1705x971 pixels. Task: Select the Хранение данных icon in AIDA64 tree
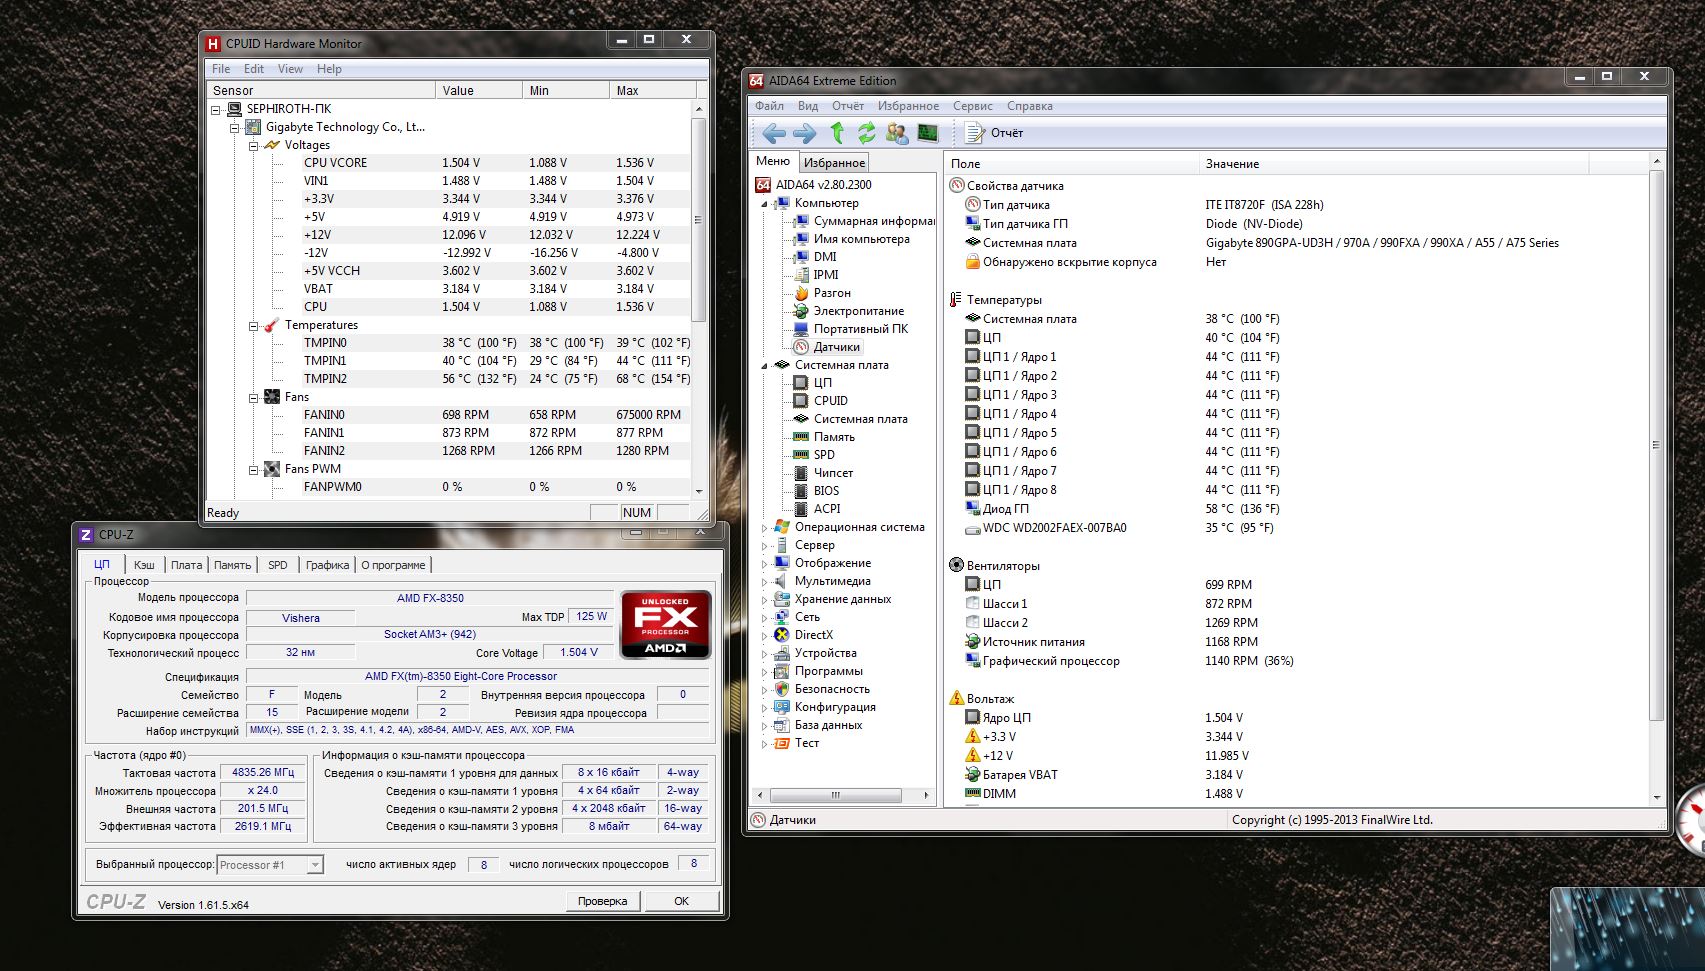coord(782,599)
